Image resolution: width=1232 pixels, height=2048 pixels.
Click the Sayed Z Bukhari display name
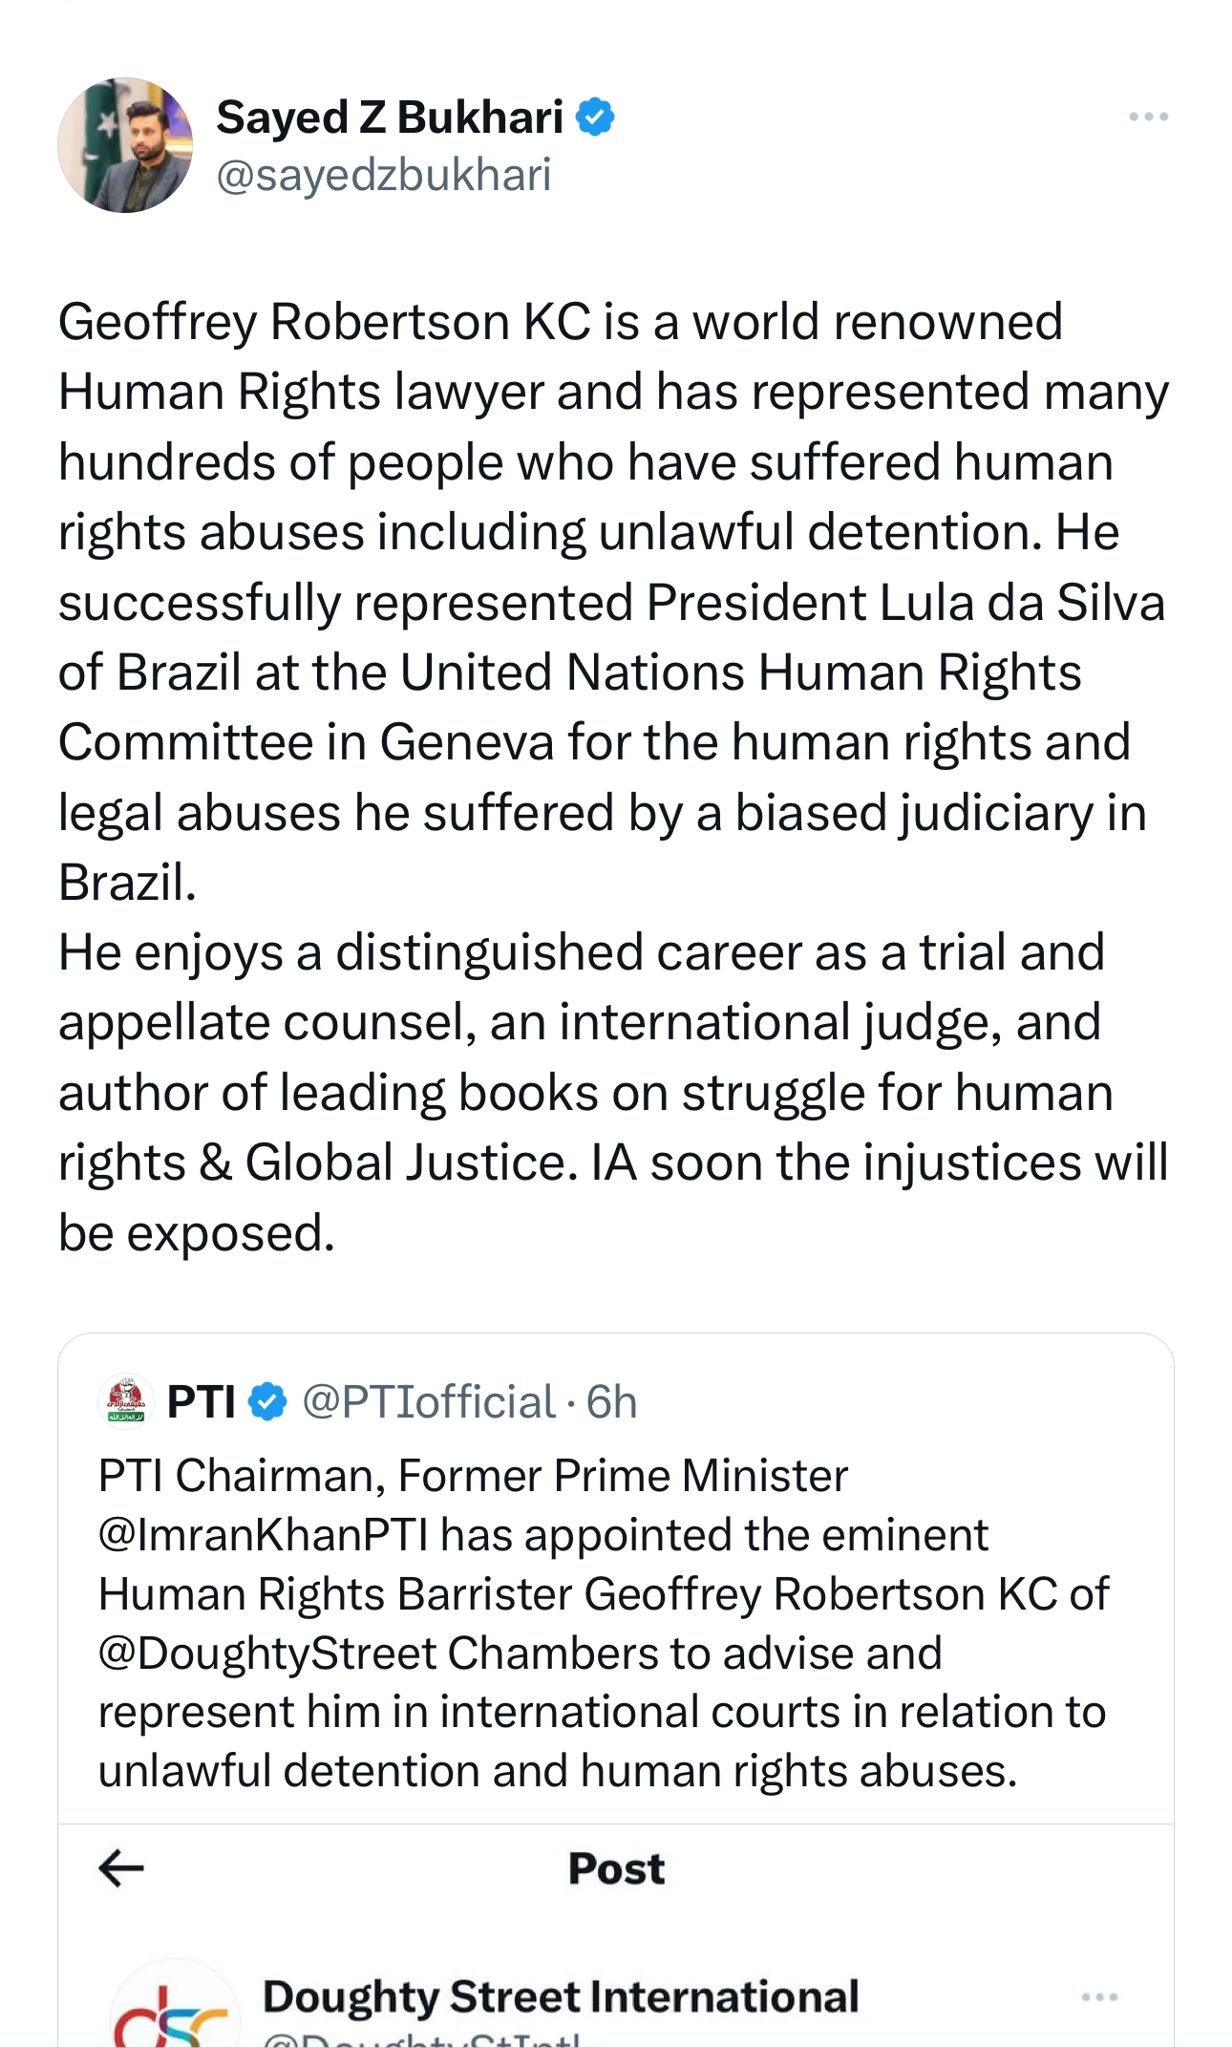point(390,117)
